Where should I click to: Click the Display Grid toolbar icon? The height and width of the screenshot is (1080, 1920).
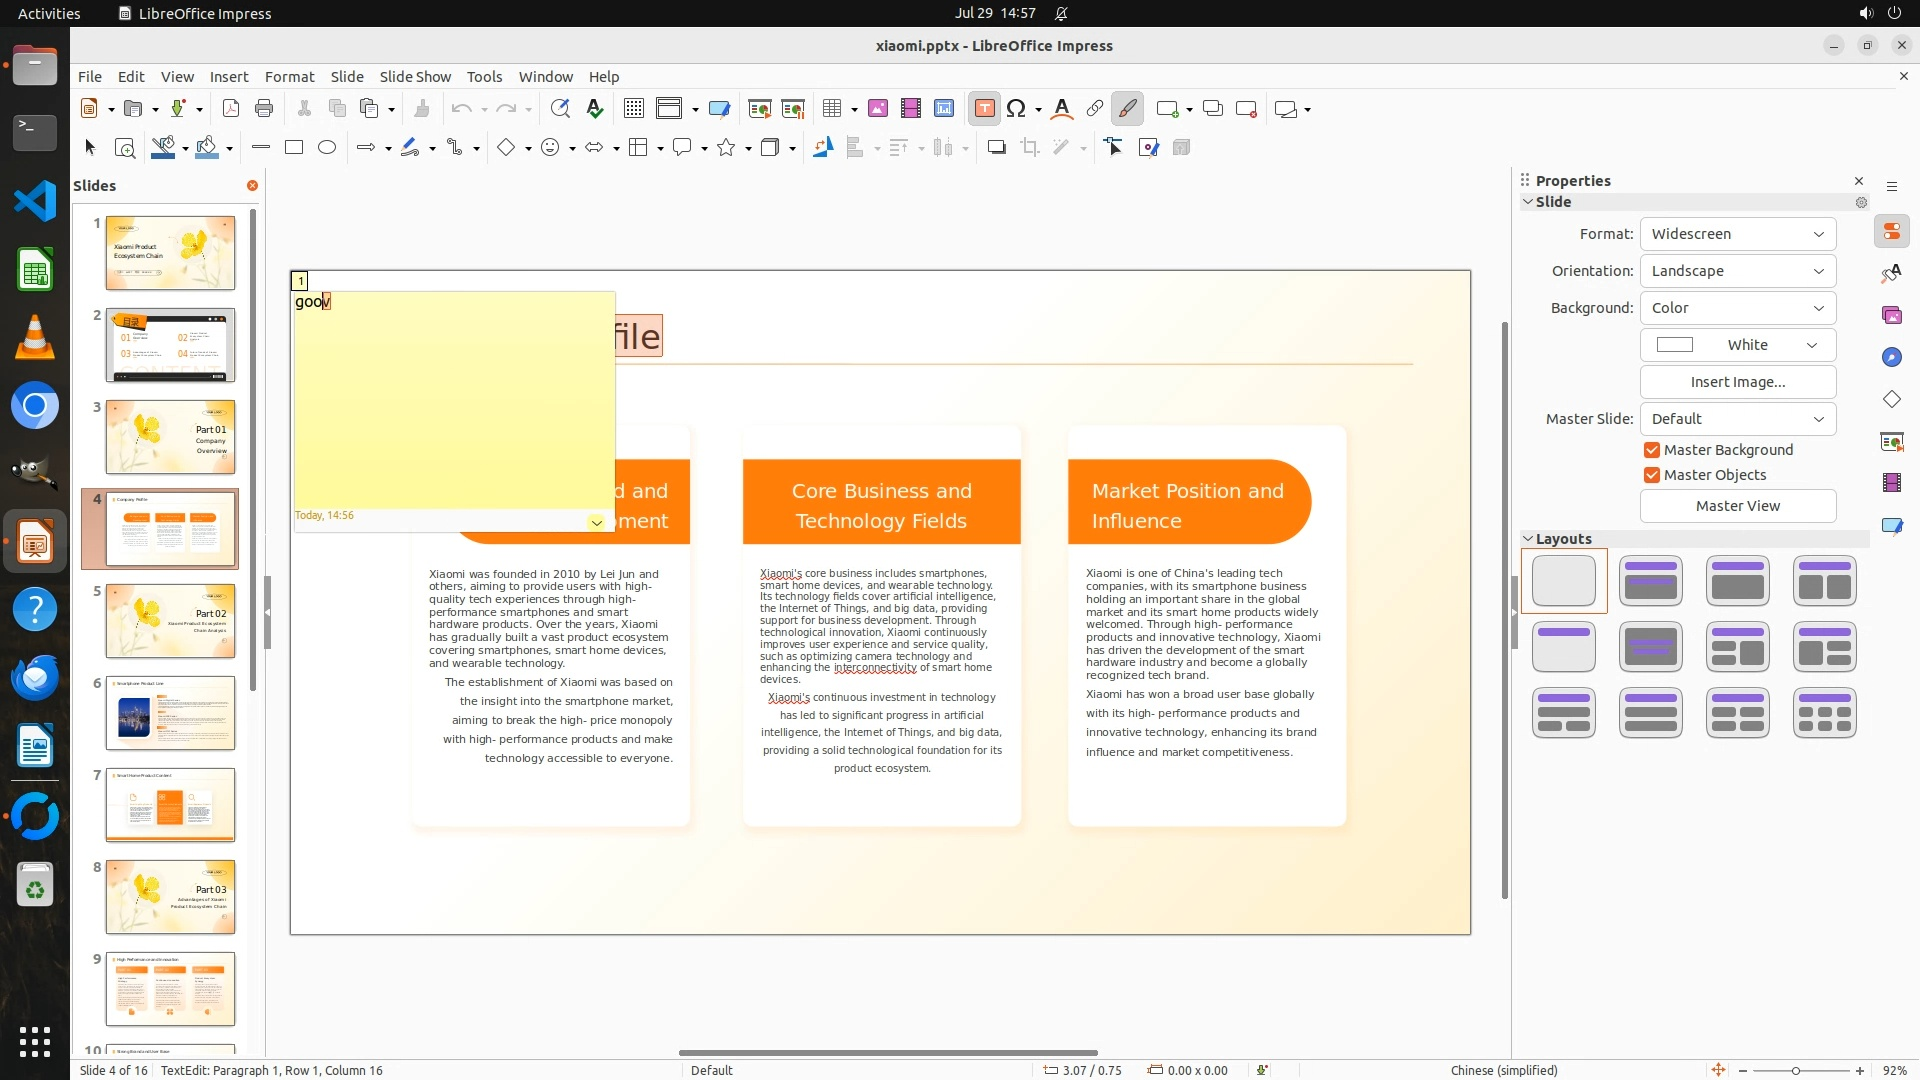tap(633, 109)
